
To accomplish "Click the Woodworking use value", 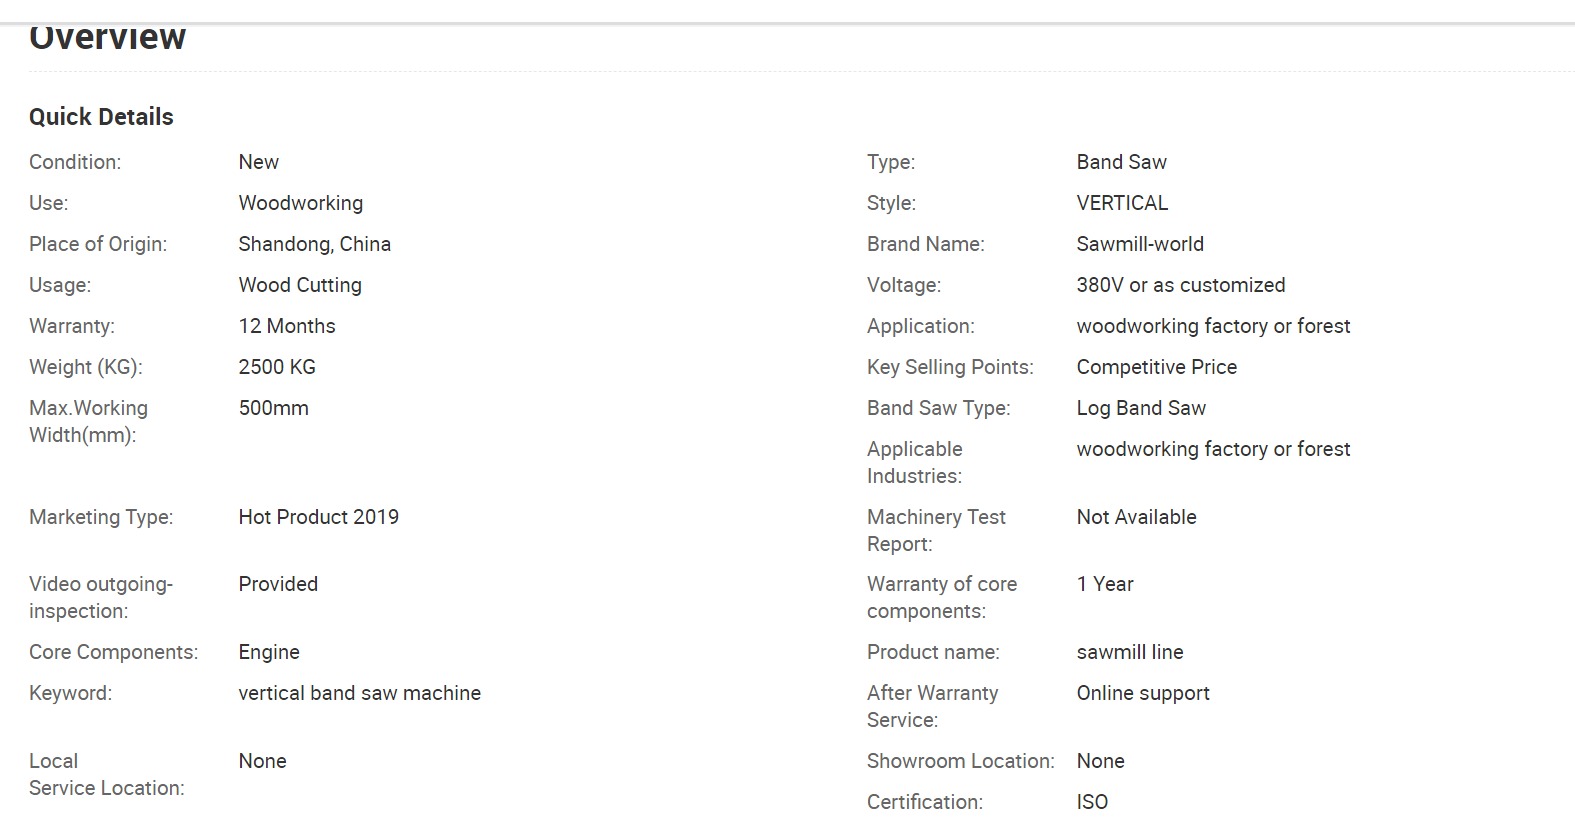I will click(x=300, y=203).
